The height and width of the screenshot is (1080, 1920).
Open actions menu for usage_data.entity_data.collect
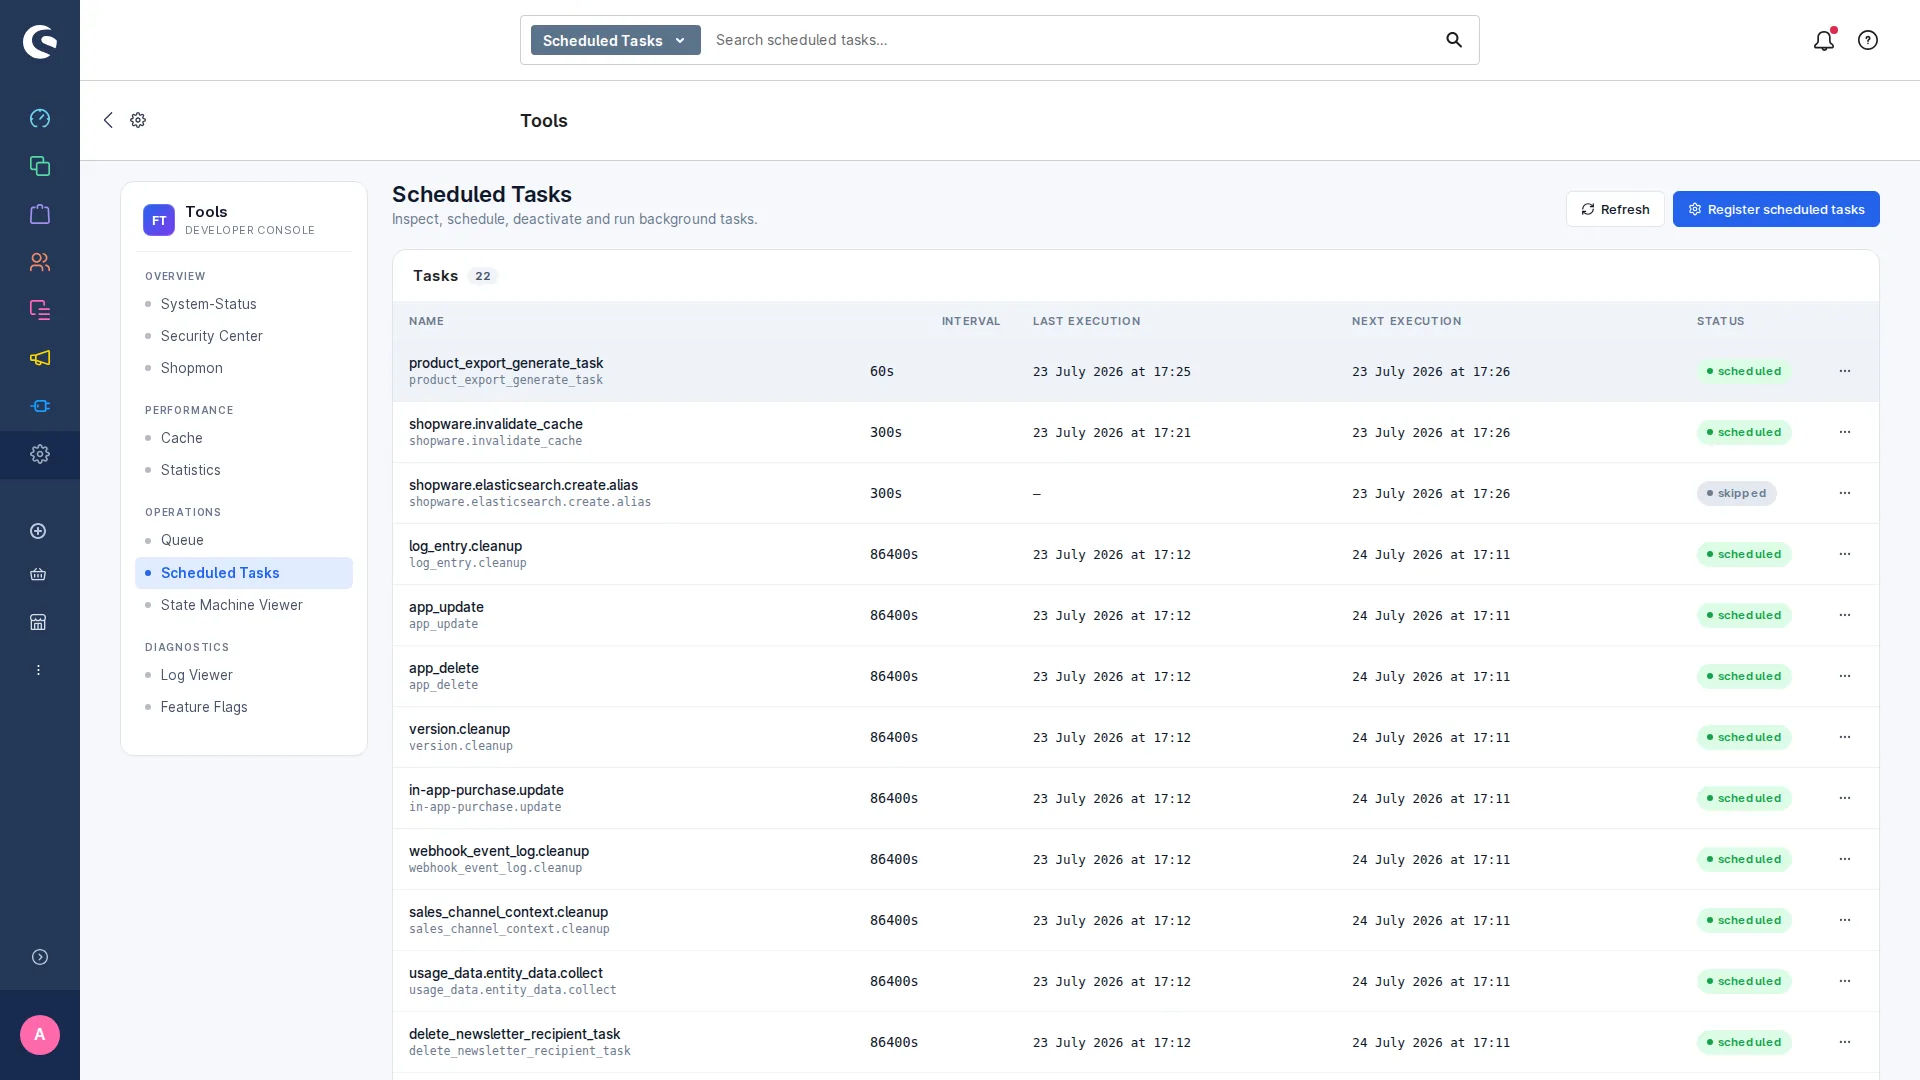point(1845,981)
